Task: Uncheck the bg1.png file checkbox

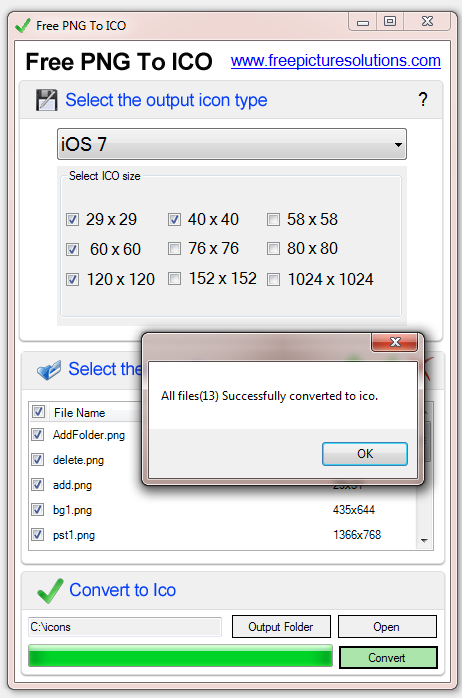Action: click(x=37, y=509)
